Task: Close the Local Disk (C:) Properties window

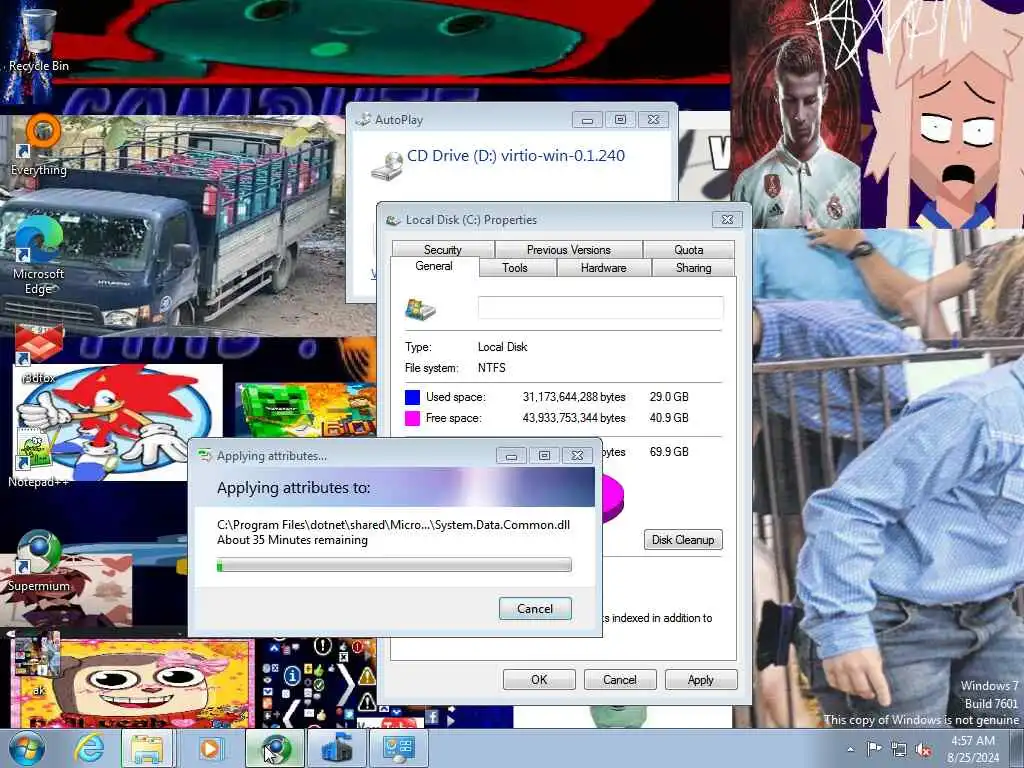Action: click(x=728, y=219)
